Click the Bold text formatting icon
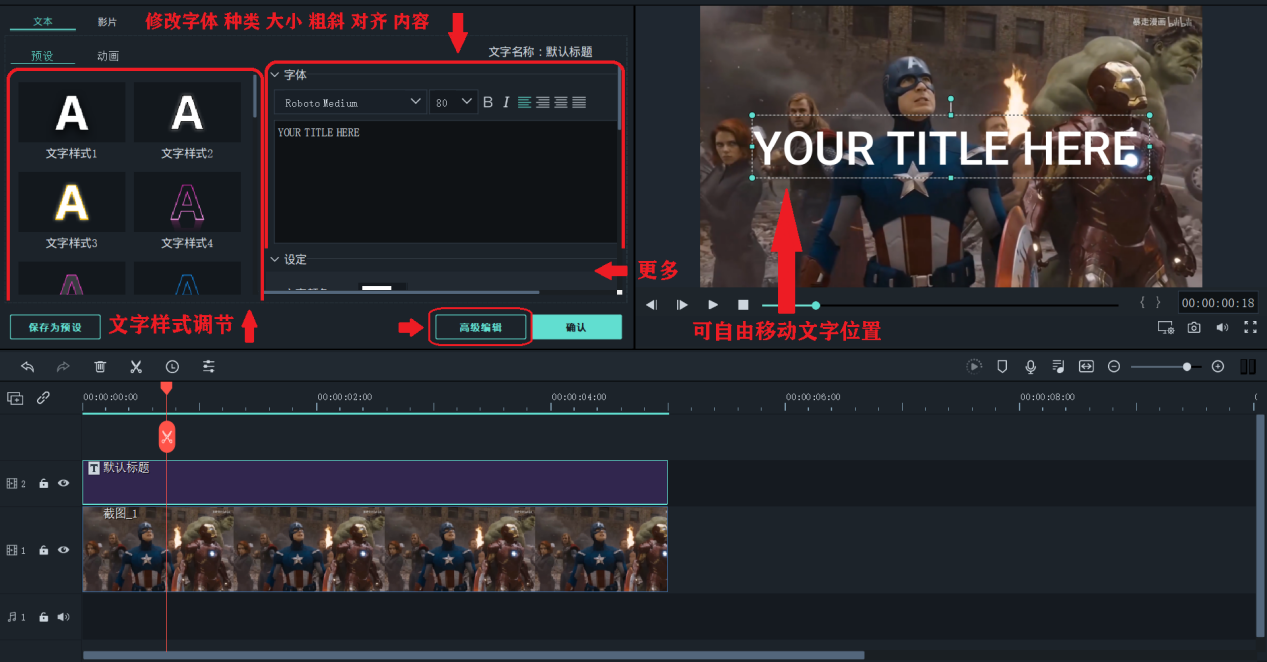This screenshot has width=1267, height=662. [488, 102]
